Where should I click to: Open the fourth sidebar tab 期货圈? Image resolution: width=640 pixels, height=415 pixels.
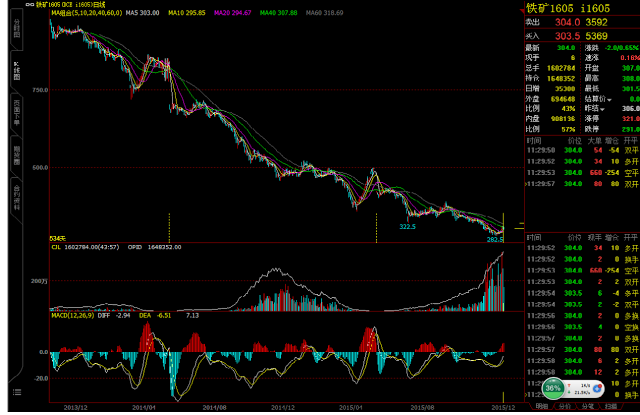click(x=17, y=155)
